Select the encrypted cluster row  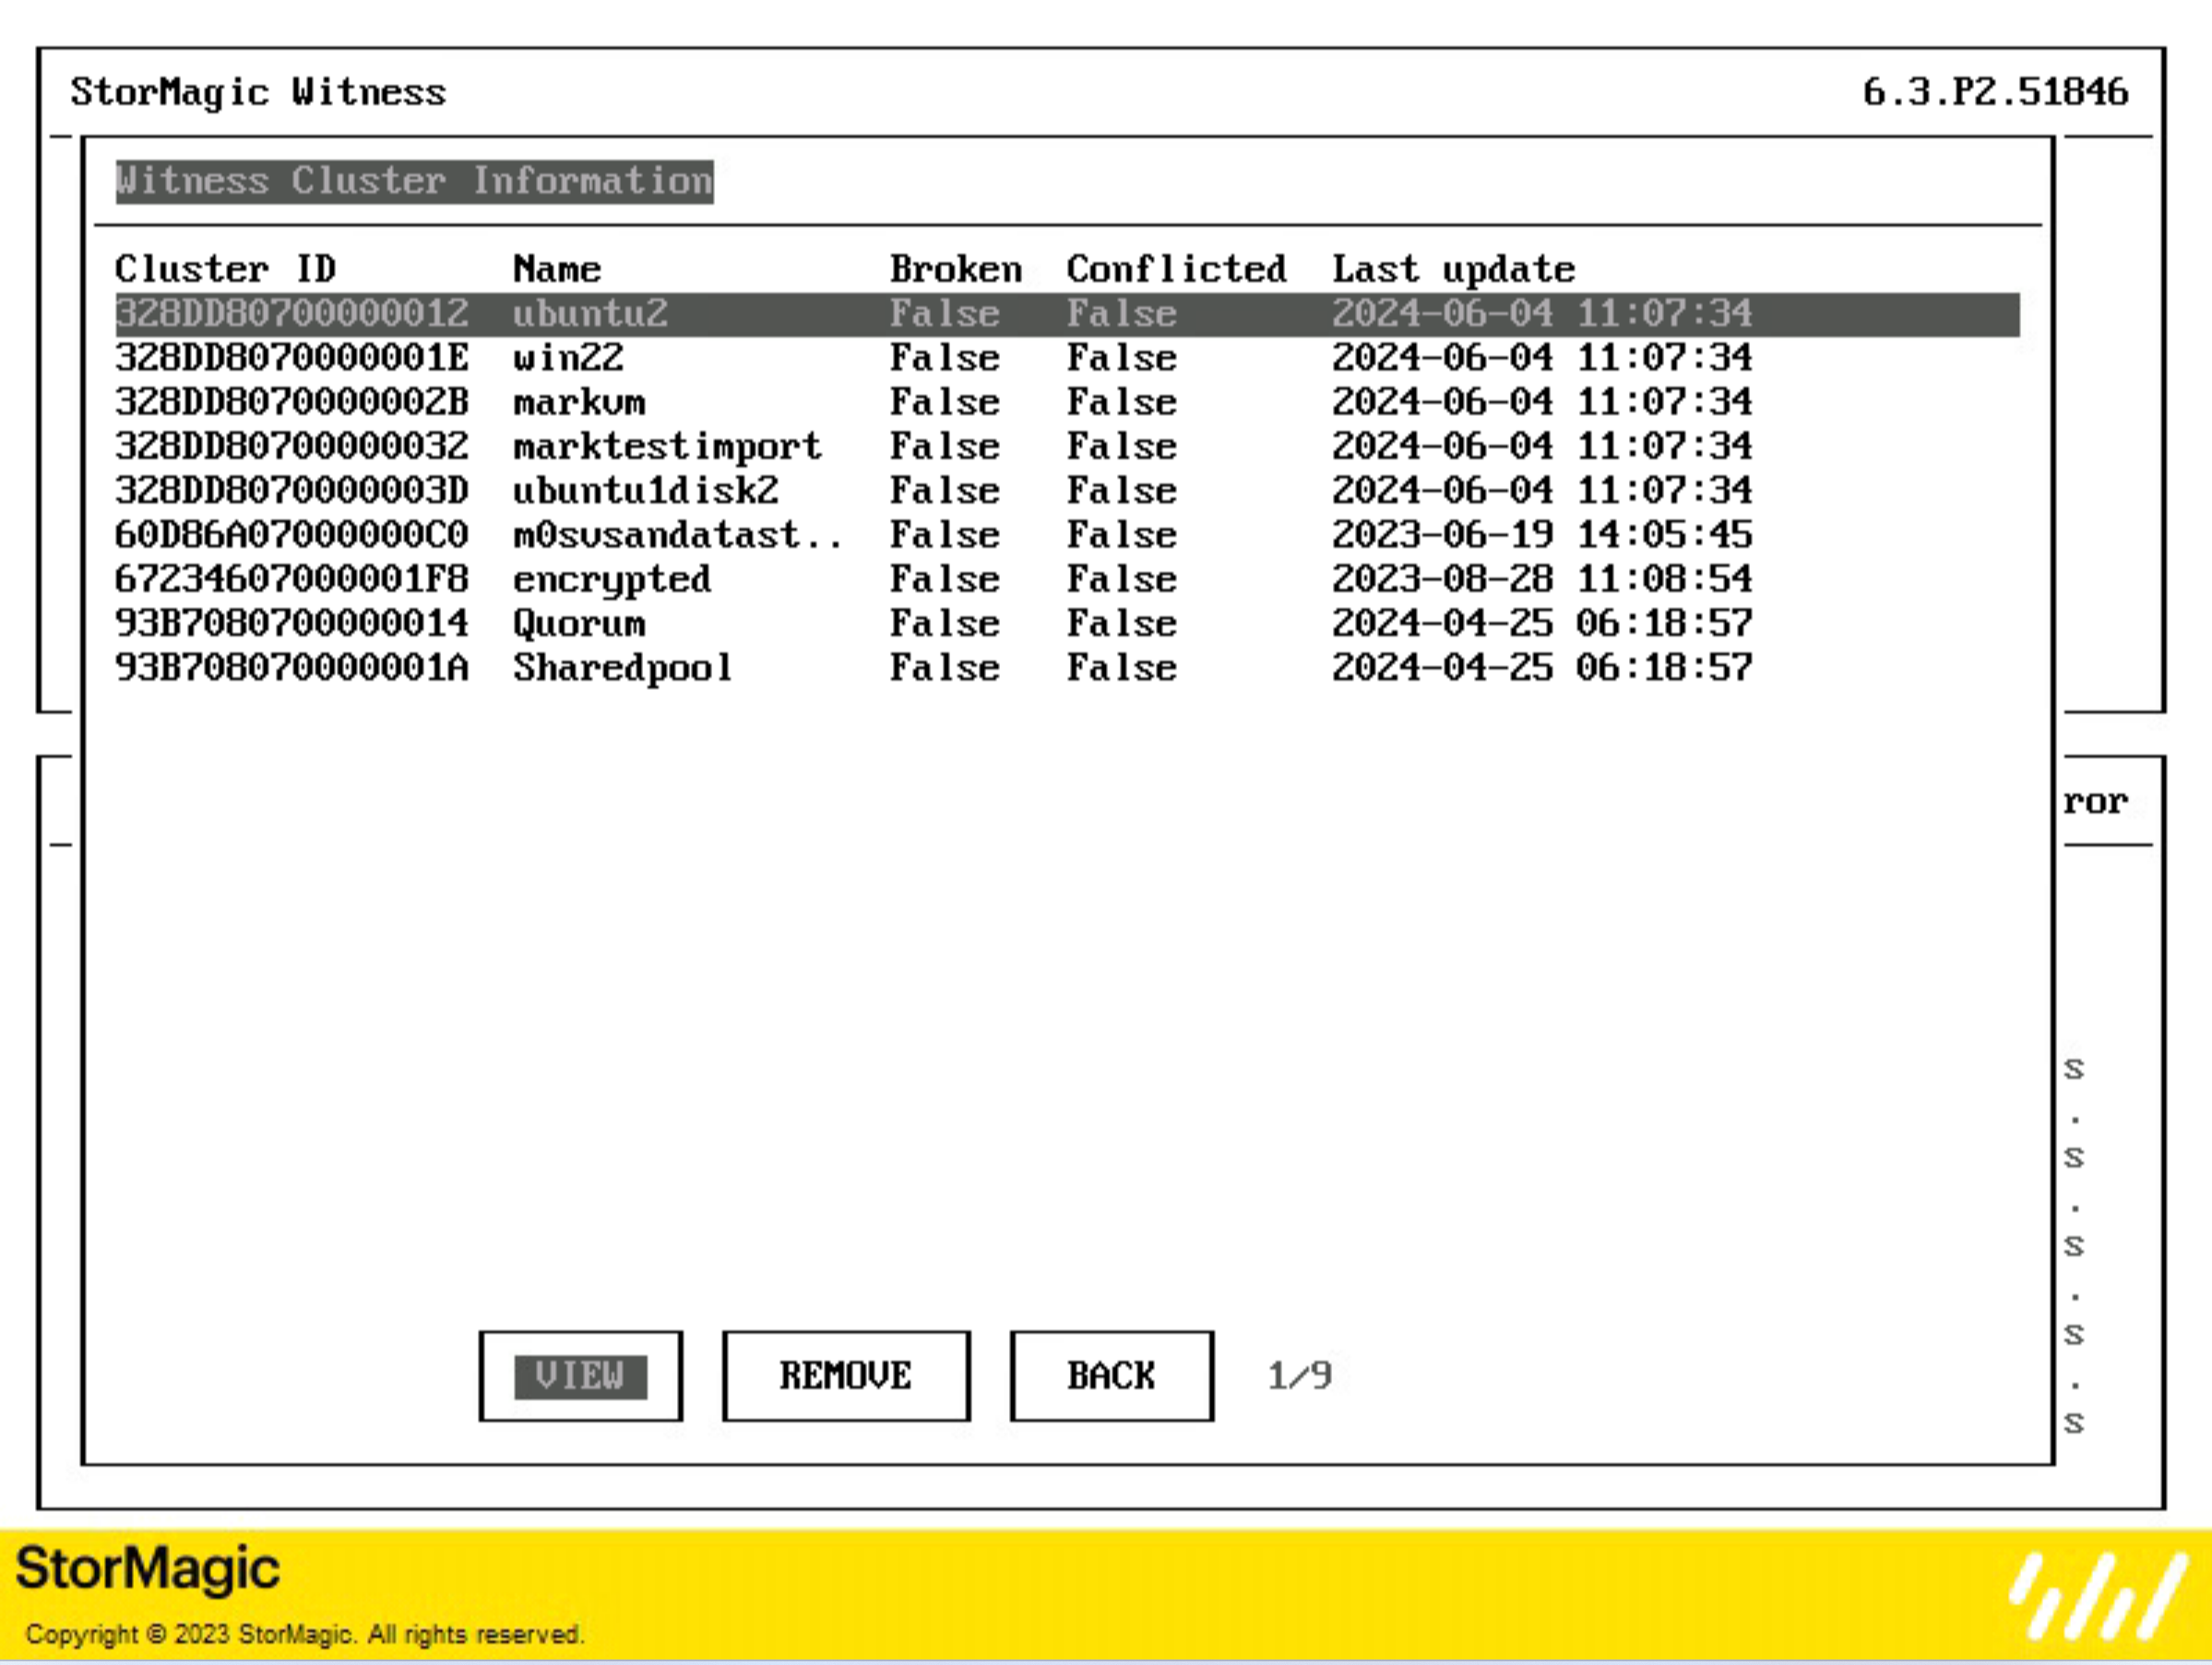click(1067, 579)
